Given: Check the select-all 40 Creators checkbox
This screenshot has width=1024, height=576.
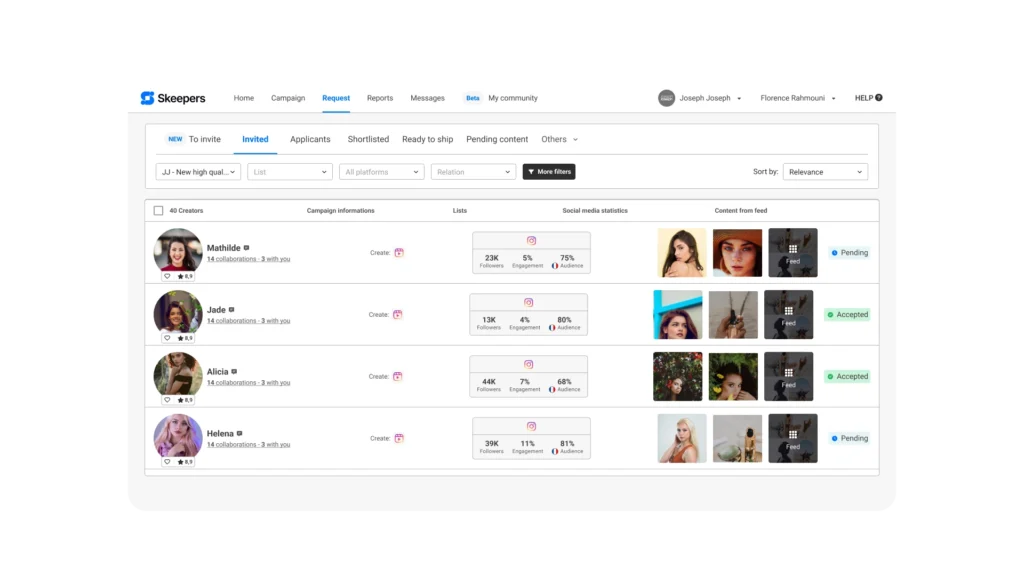Looking at the screenshot, I should coord(158,211).
